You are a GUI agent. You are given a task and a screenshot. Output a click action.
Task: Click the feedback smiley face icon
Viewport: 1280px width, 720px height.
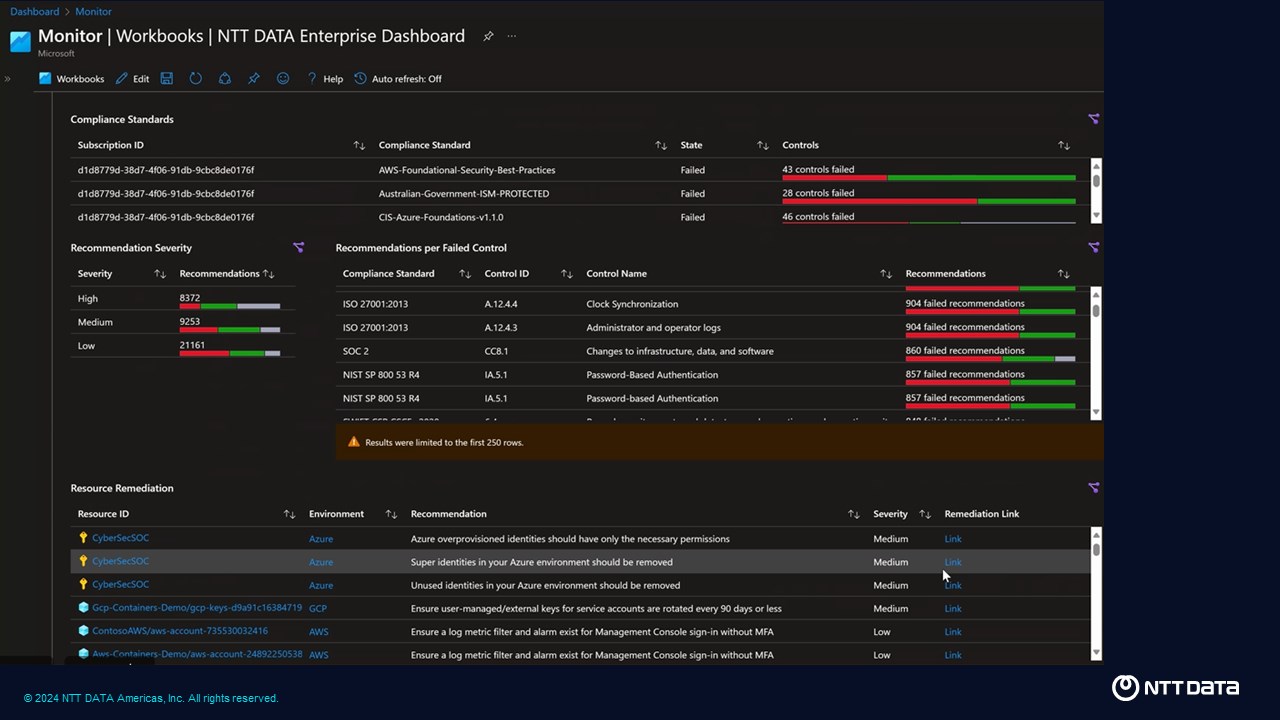(x=283, y=79)
